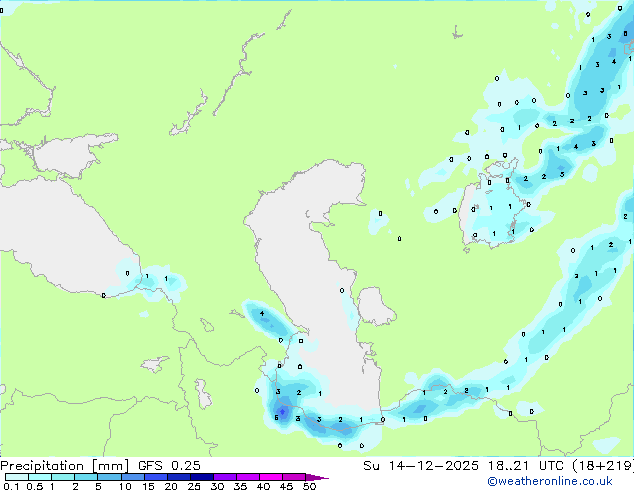
Task: Click the '(18+219)' forecast offset text
Action: (x=603, y=466)
